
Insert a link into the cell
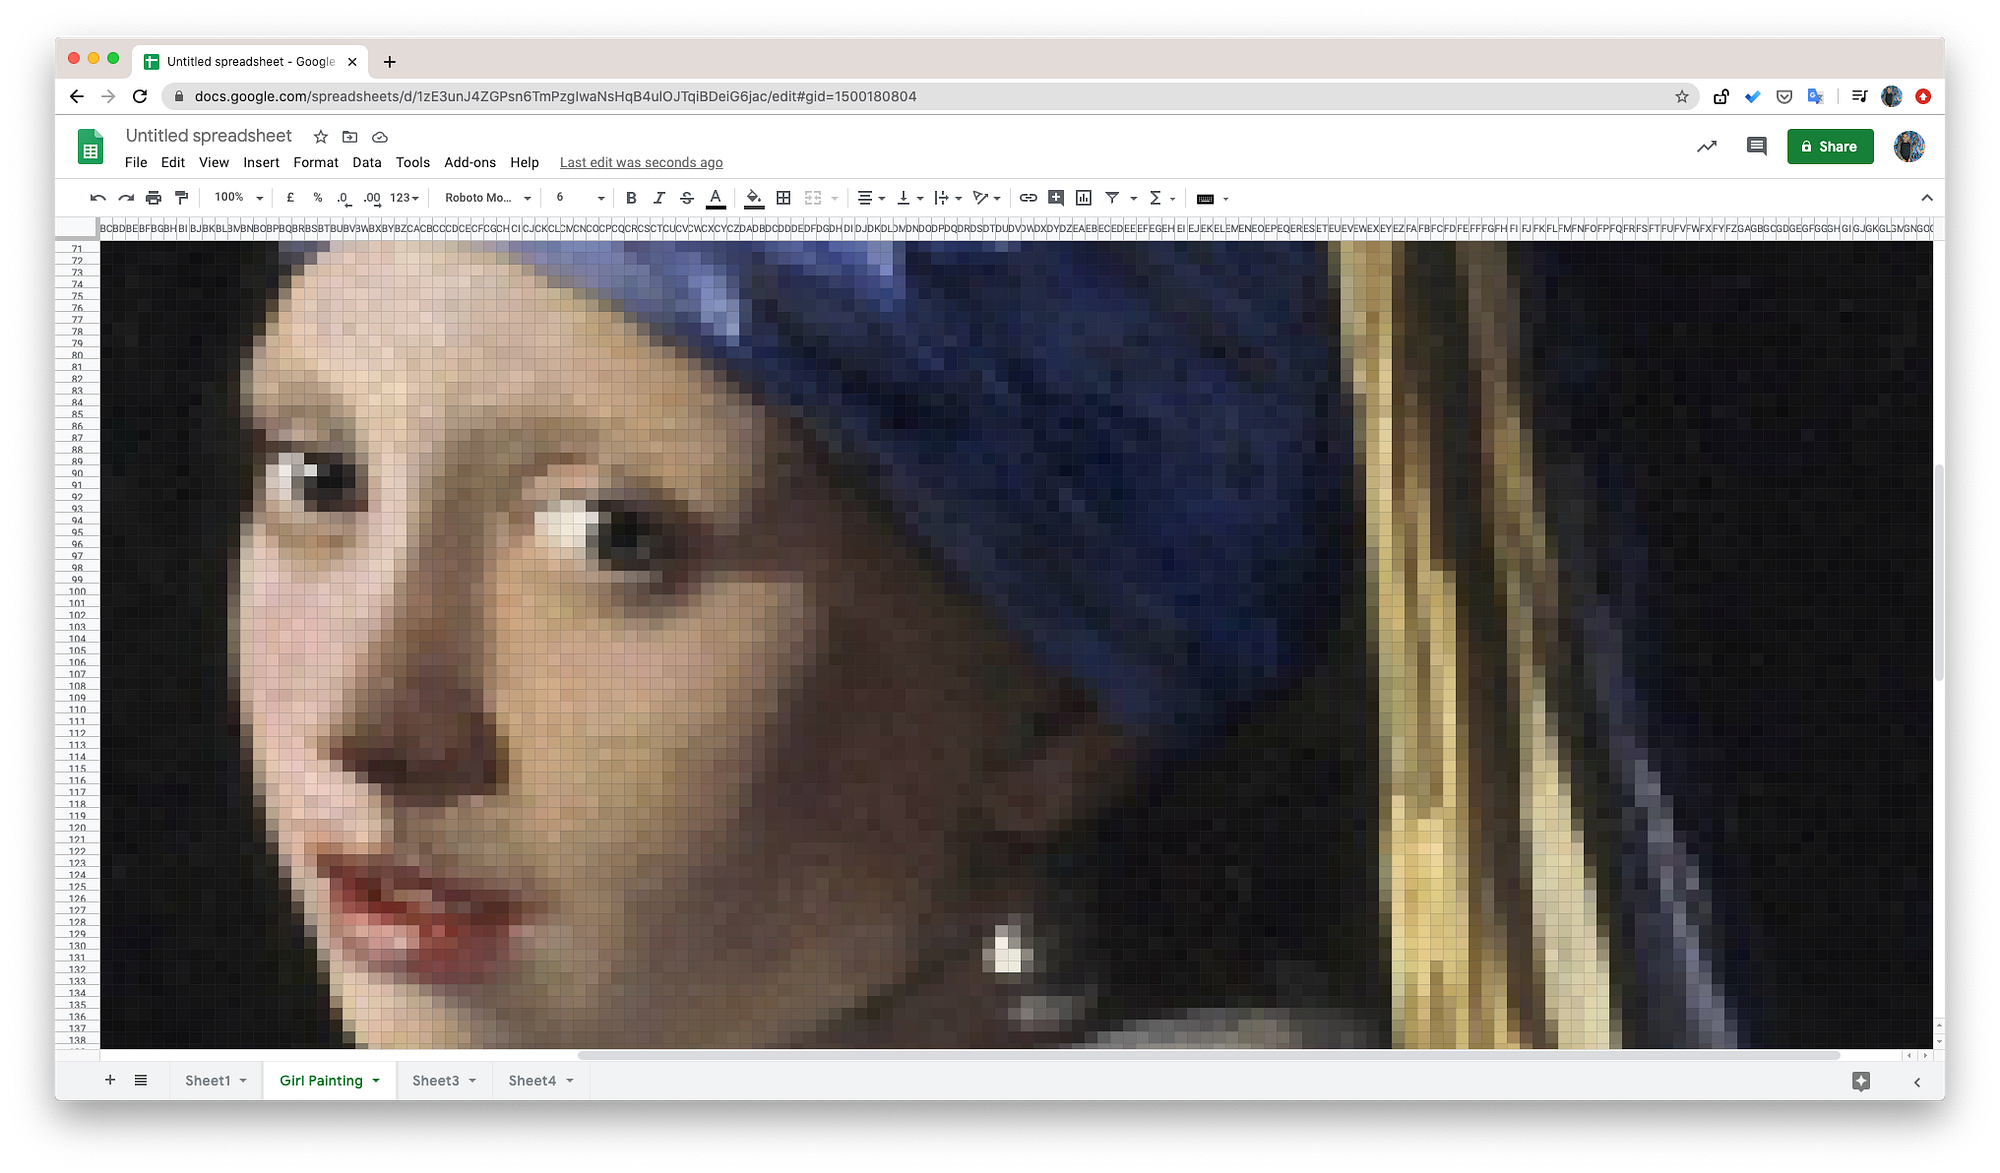tap(1027, 197)
